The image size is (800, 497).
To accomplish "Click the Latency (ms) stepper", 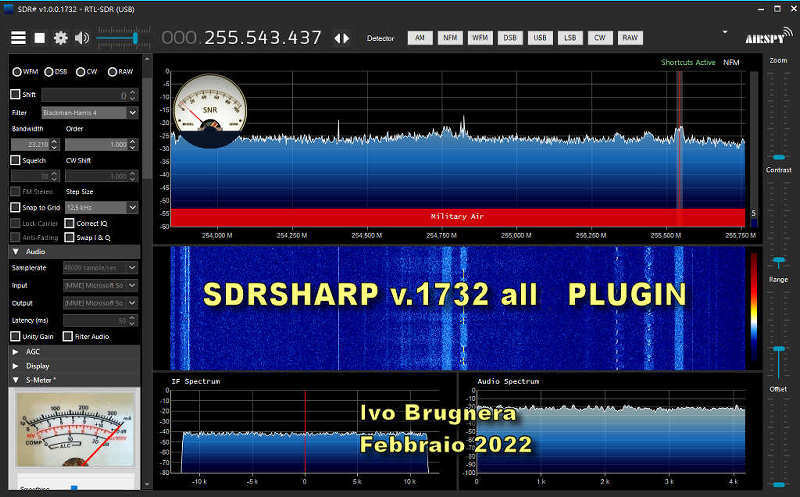I will point(133,320).
